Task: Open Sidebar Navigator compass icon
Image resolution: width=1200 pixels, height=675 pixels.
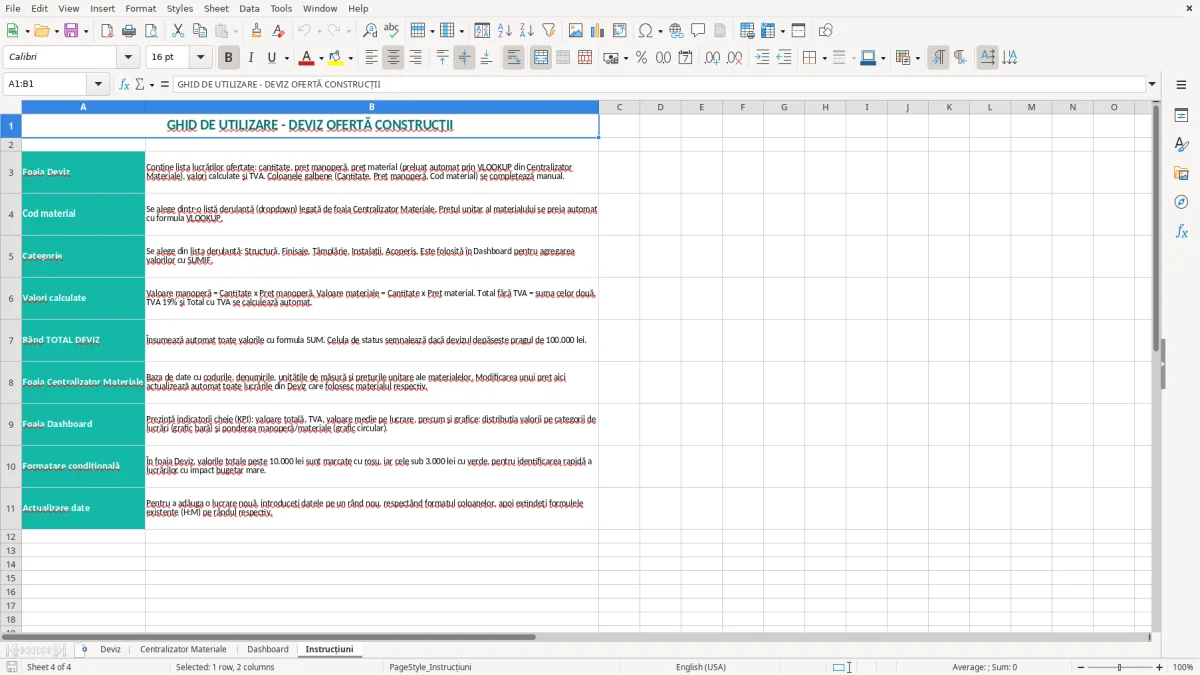Action: coord(1181,202)
